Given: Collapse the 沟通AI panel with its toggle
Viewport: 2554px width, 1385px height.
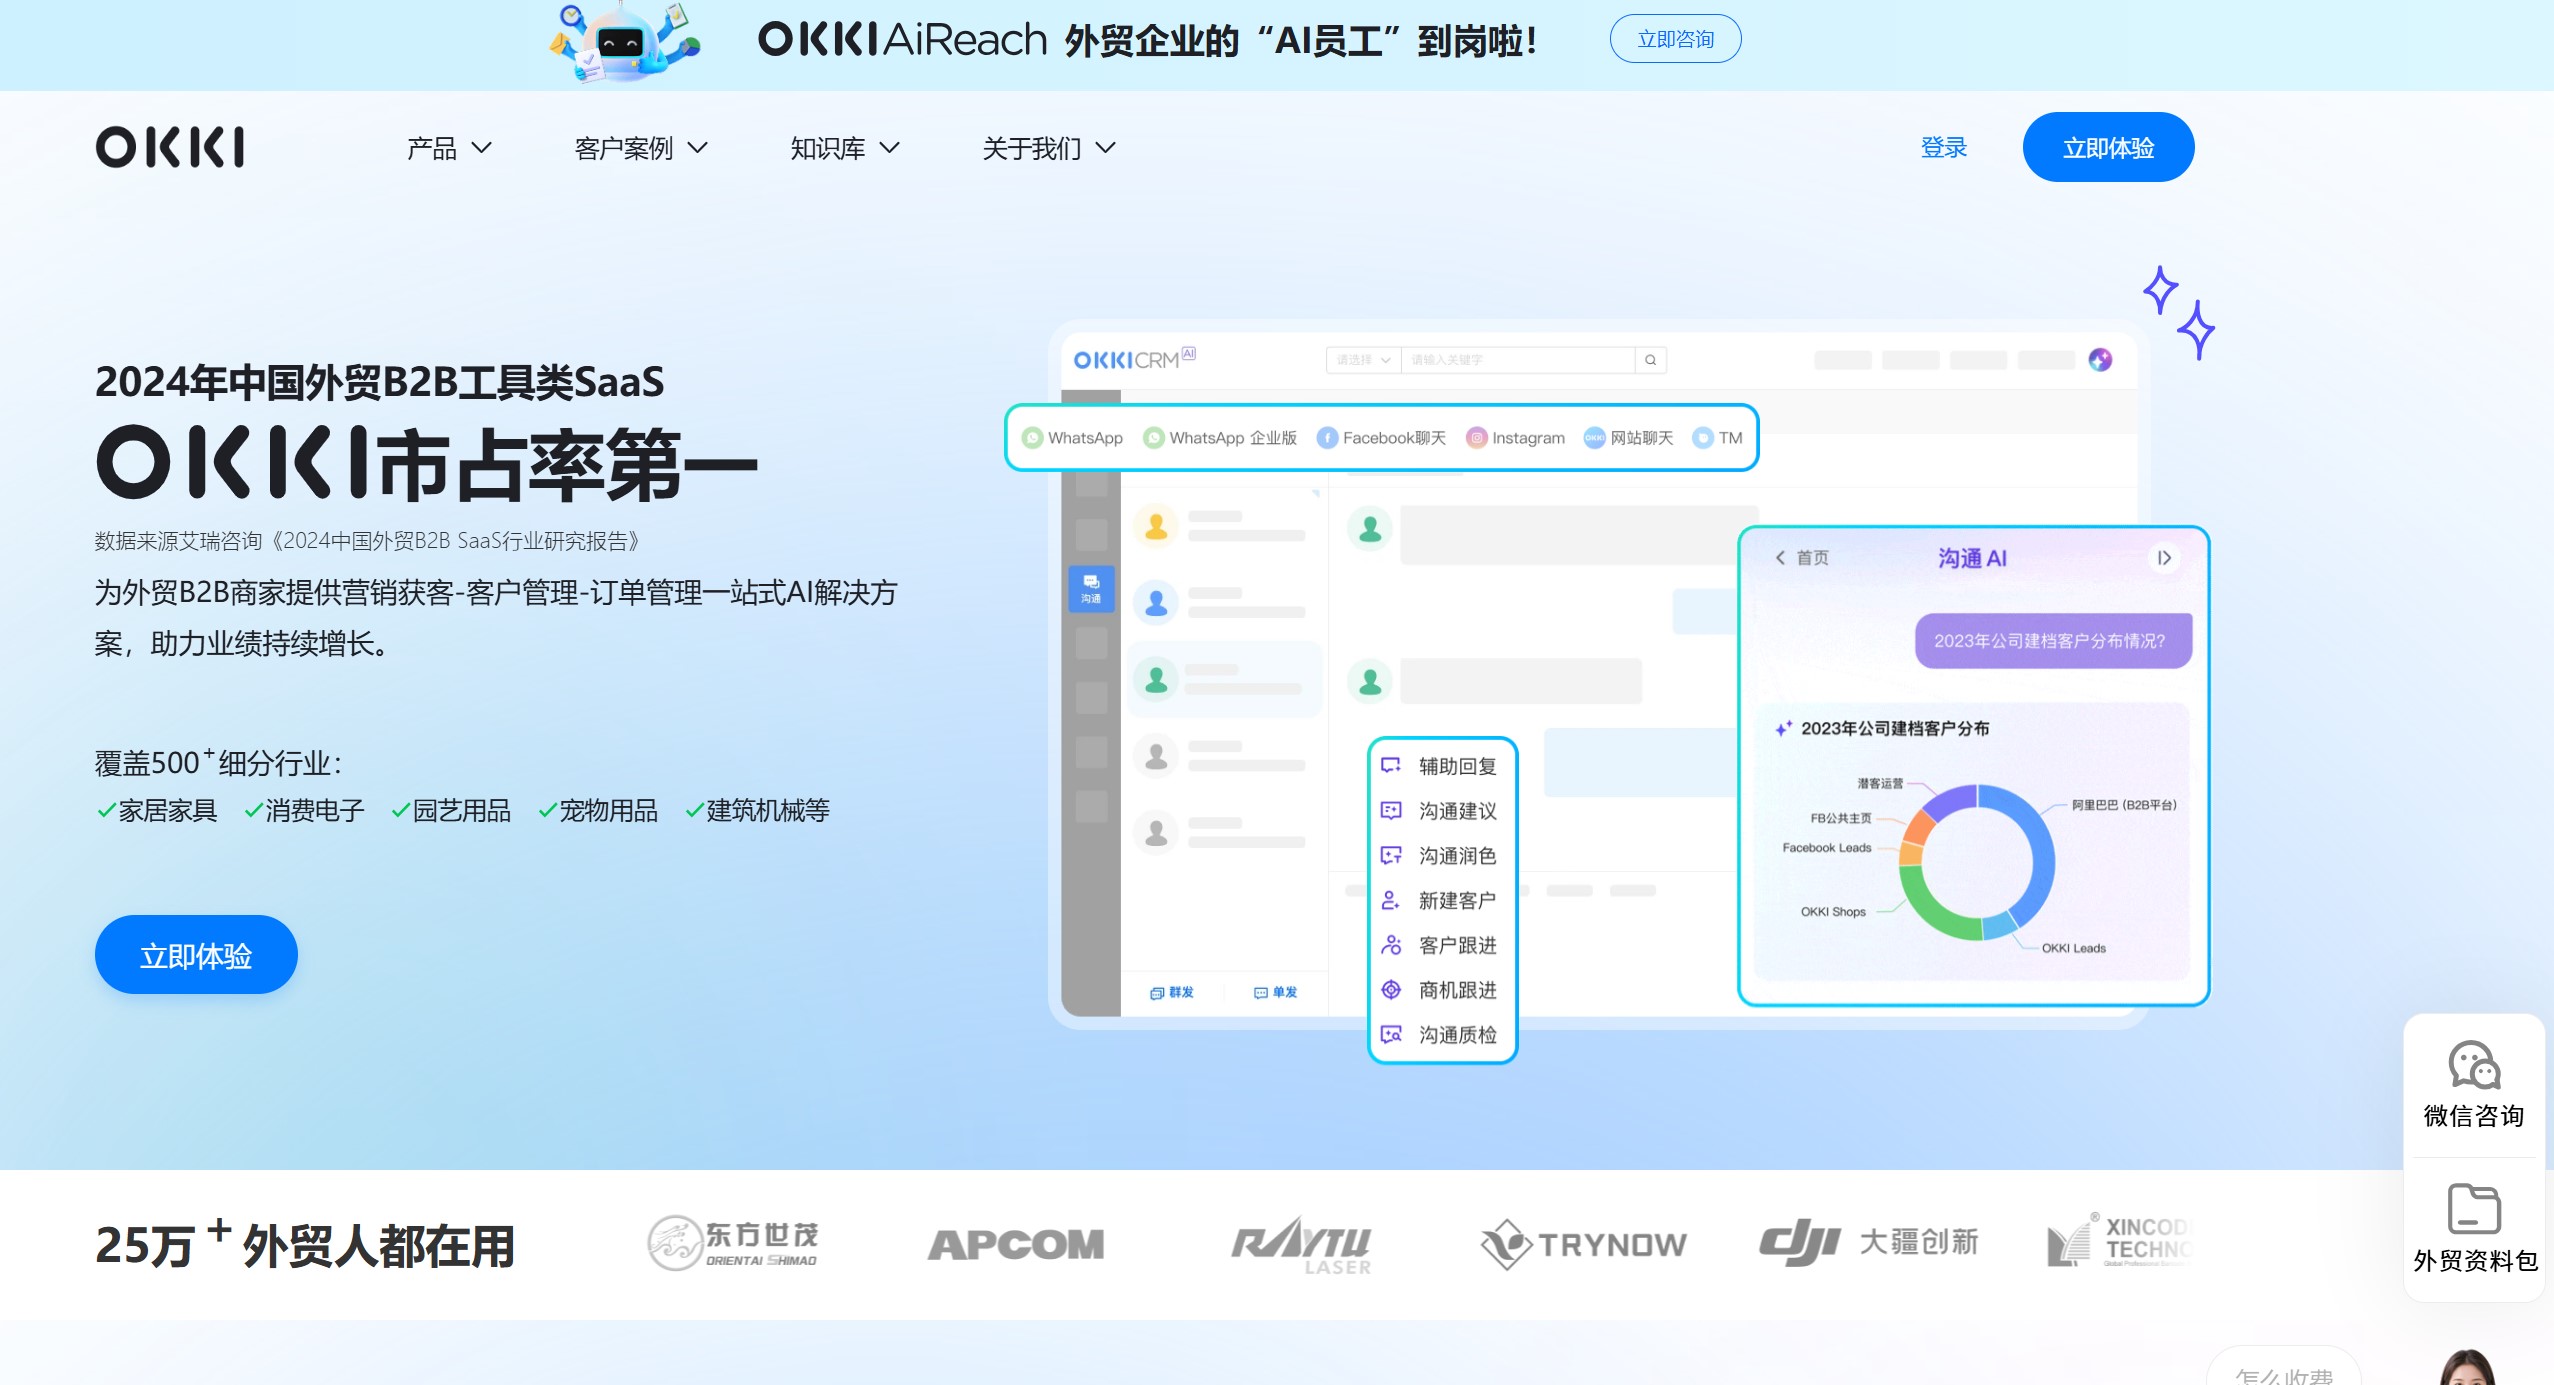Looking at the screenshot, I should (2166, 558).
